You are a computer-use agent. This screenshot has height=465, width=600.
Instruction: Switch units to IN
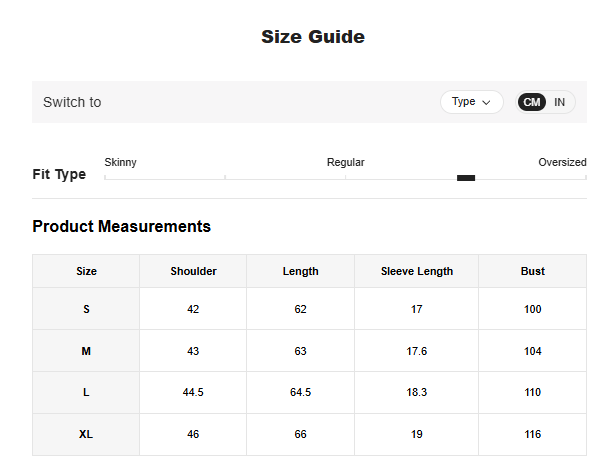560,102
